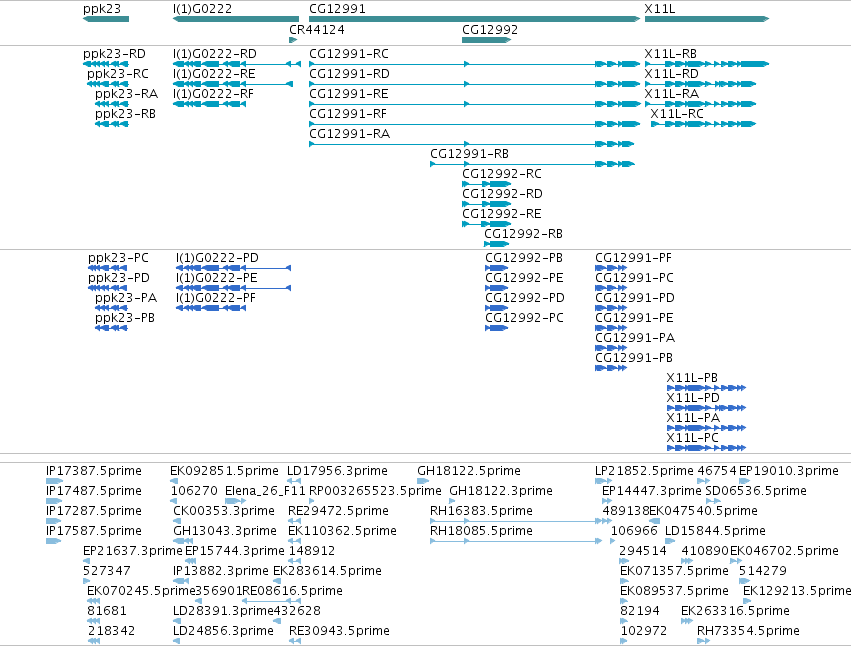Click EST IP17387.5prime
Image resolution: width=851 pixels, height=646 pixels.
(54, 481)
